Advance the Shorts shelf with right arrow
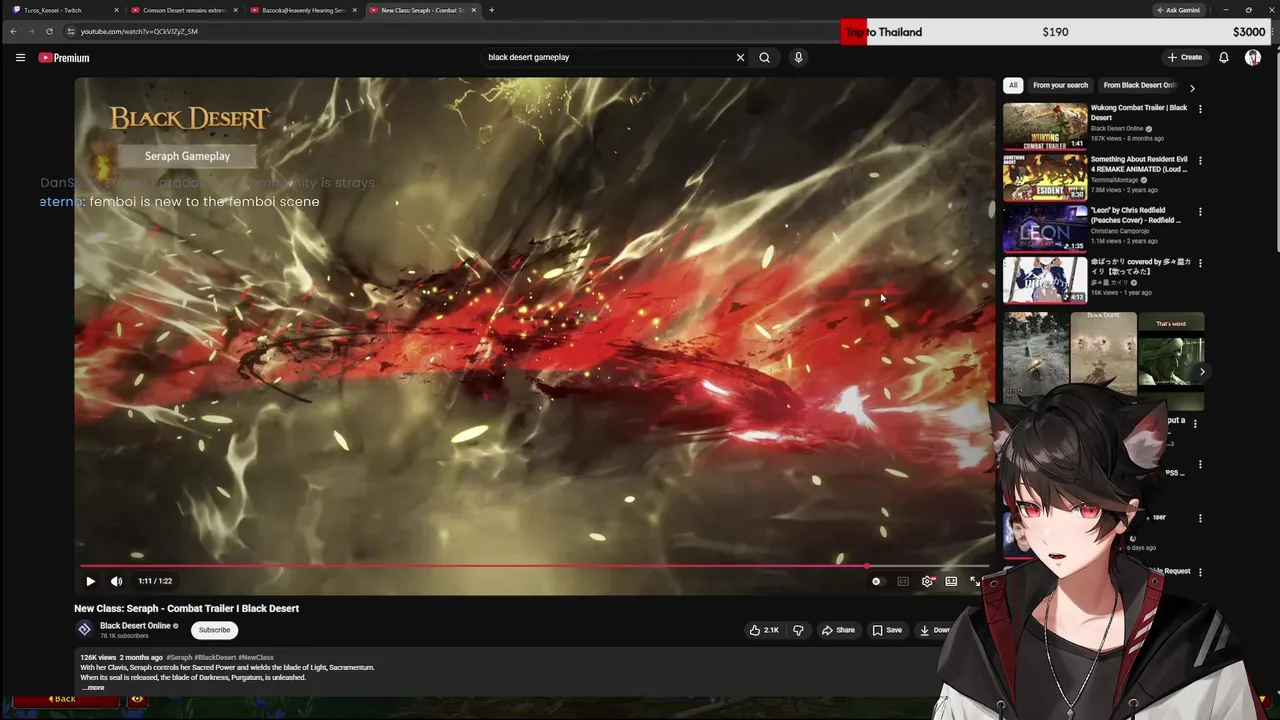The height and width of the screenshot is (720, 1280). [1202, 372]
